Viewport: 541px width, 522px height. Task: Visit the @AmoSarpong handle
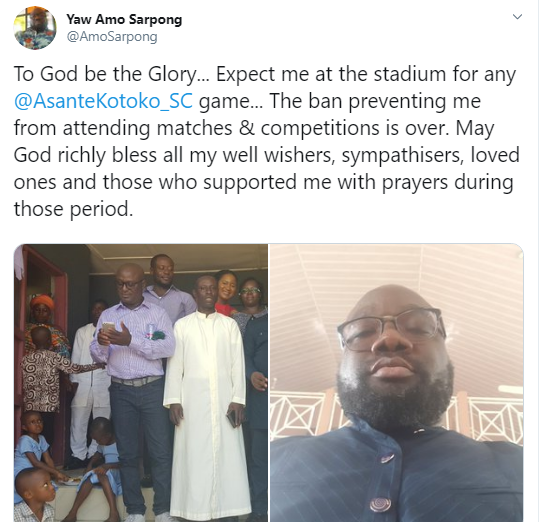[x=112, y=37]
